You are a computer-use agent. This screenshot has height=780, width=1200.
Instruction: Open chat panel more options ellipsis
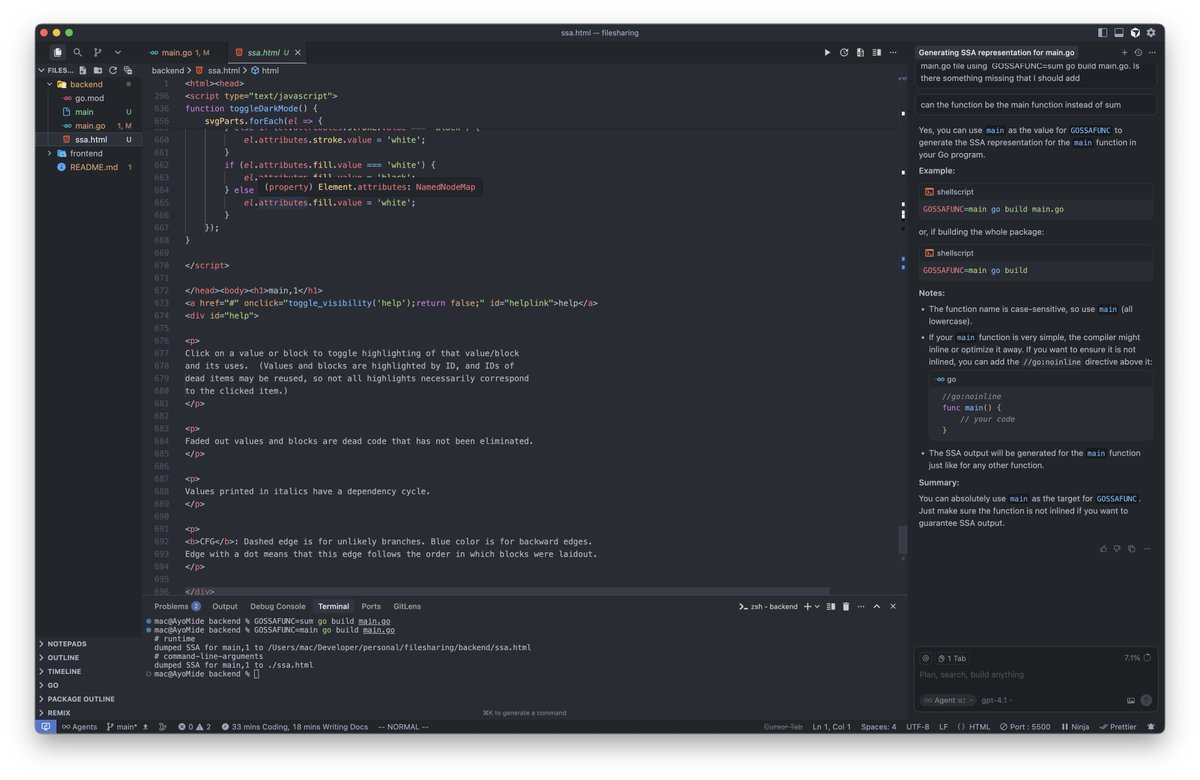pyautogui.click(x=1153, y=52)
